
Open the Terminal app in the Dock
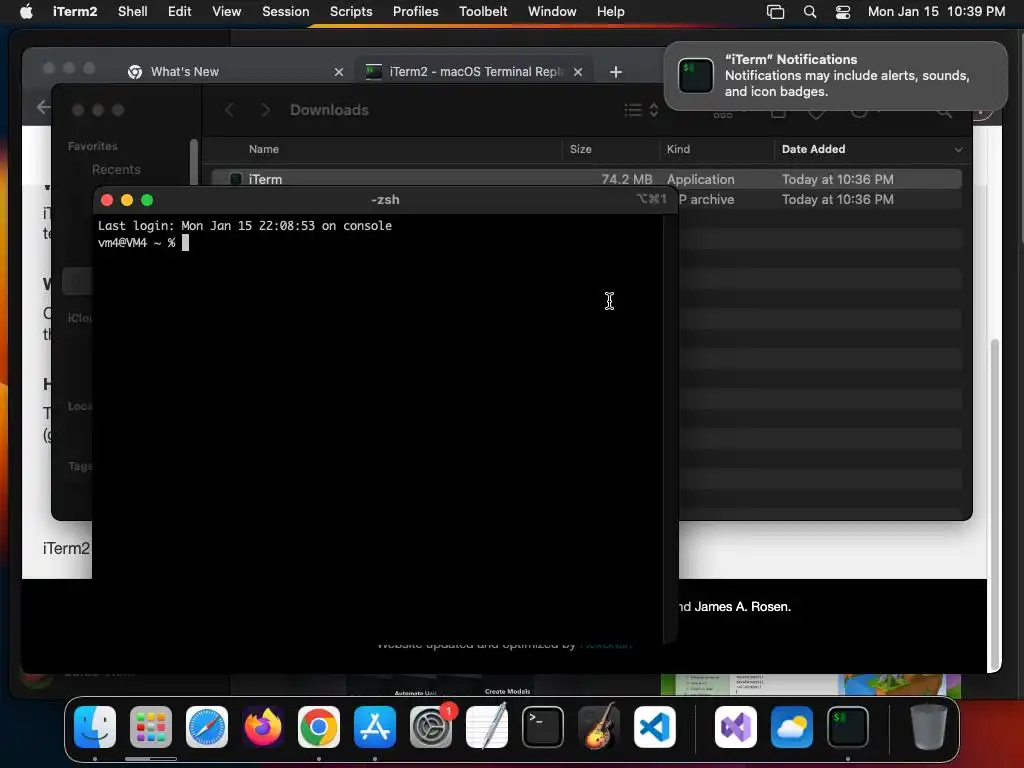click(x=543, y=727)
